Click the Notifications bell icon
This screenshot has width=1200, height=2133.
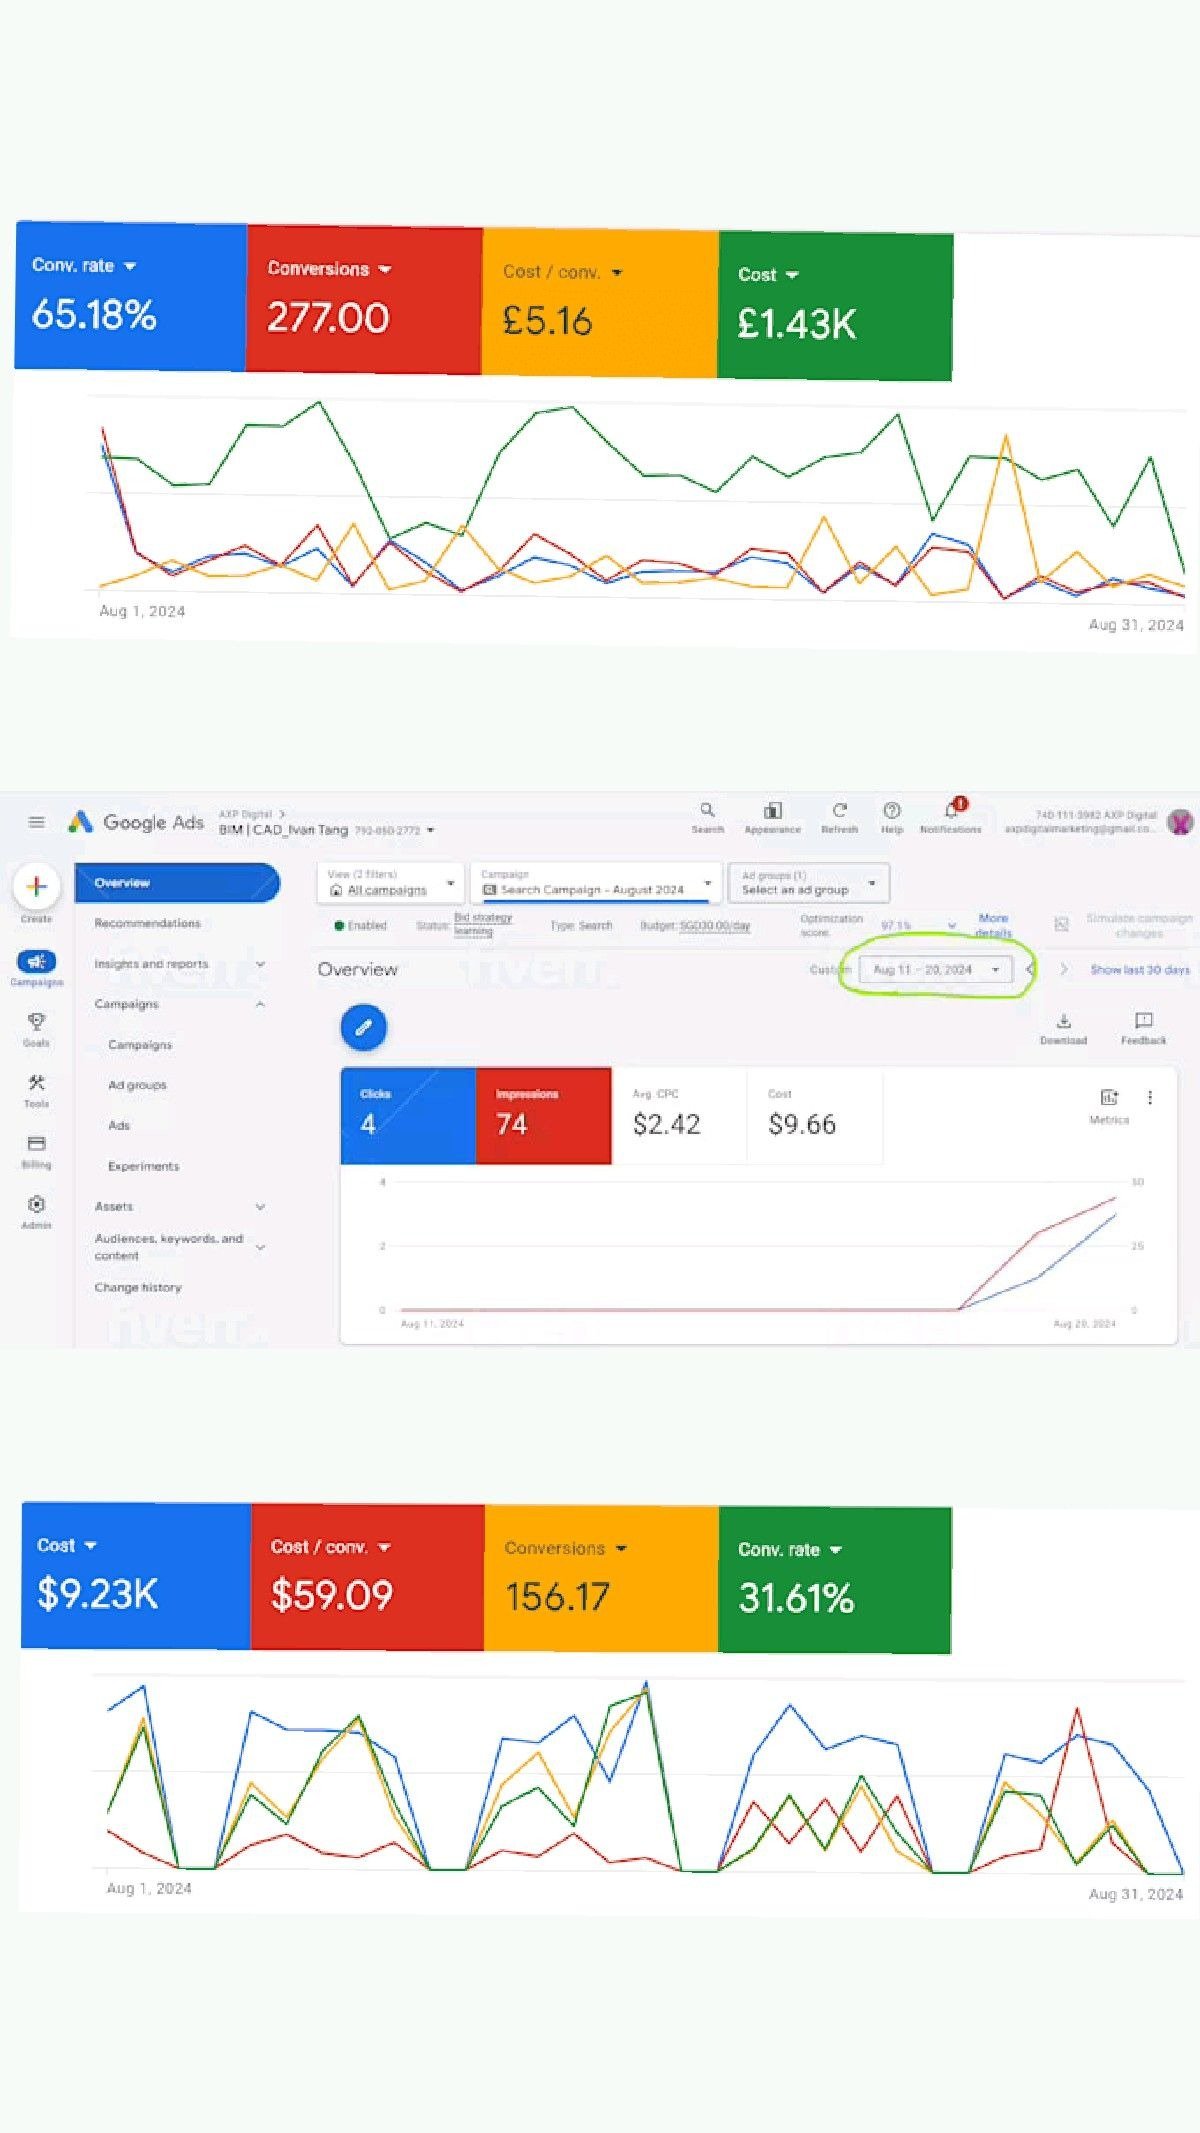[951, 811]
